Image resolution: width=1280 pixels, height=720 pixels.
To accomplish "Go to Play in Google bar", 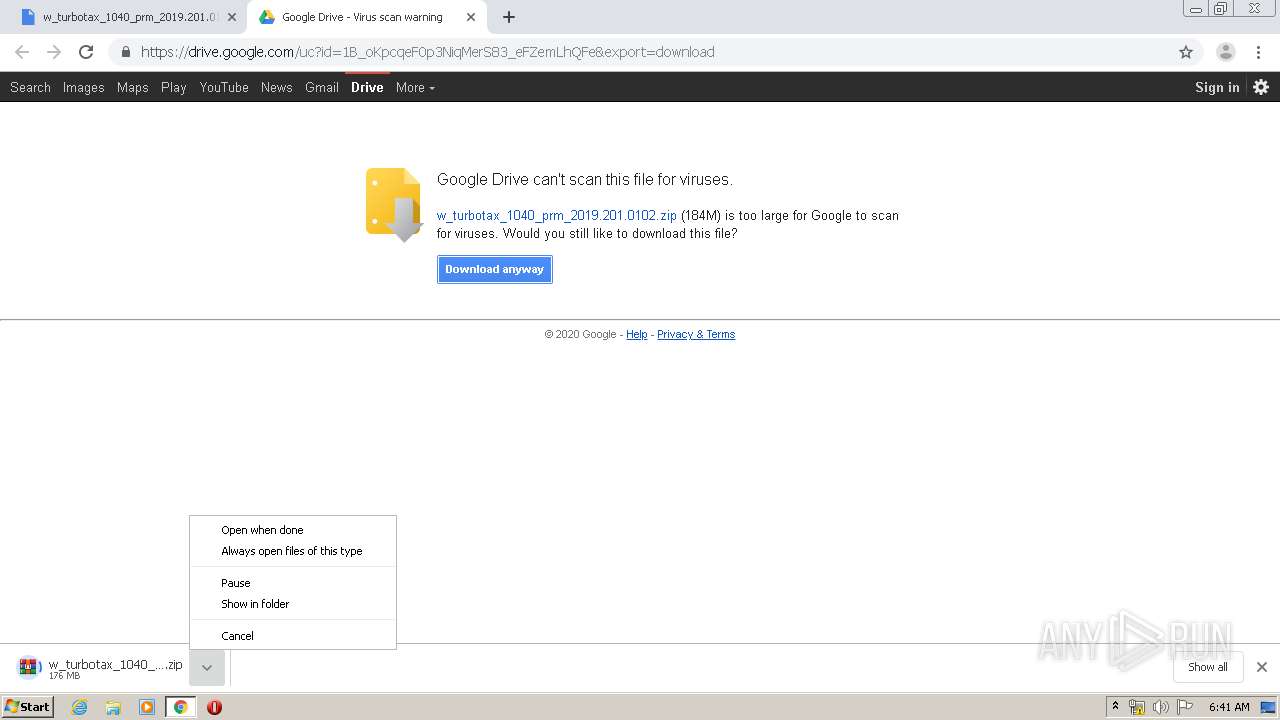I will pos(174,87).
